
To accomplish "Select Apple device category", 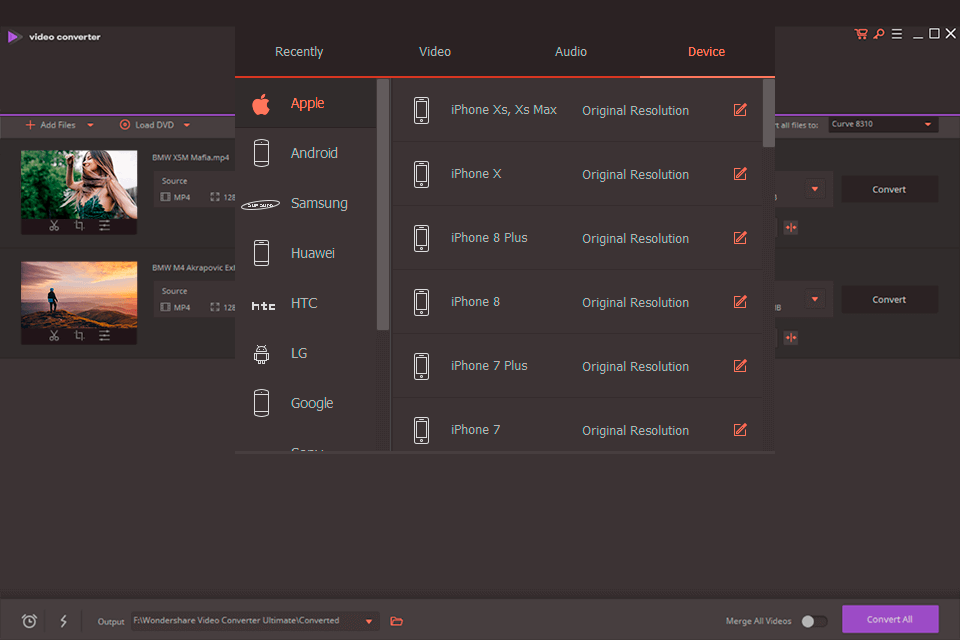I will (x=306, y=104).
